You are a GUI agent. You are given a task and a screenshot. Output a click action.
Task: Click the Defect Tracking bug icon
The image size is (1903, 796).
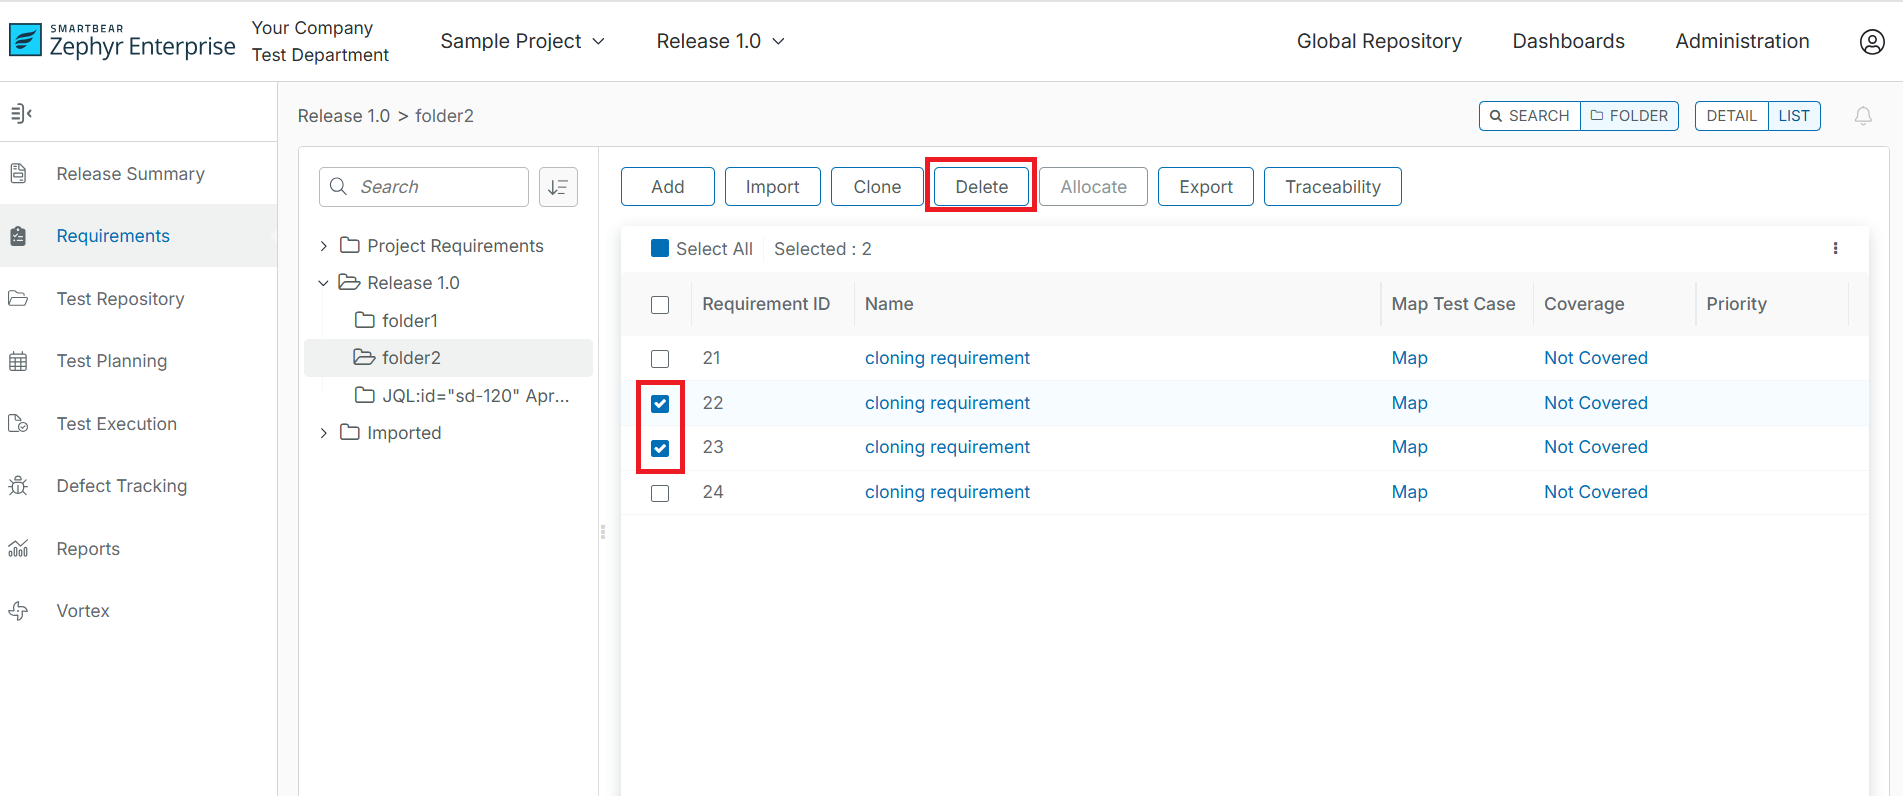(18, 486)
